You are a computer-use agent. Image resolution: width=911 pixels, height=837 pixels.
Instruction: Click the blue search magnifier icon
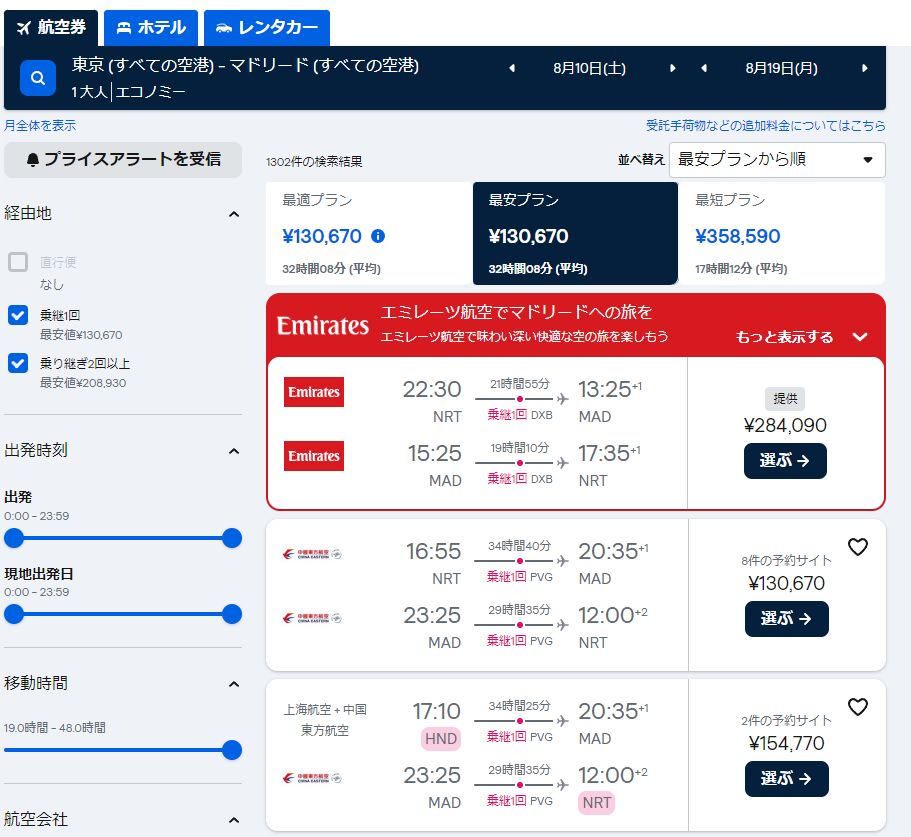tap(38, 78)
